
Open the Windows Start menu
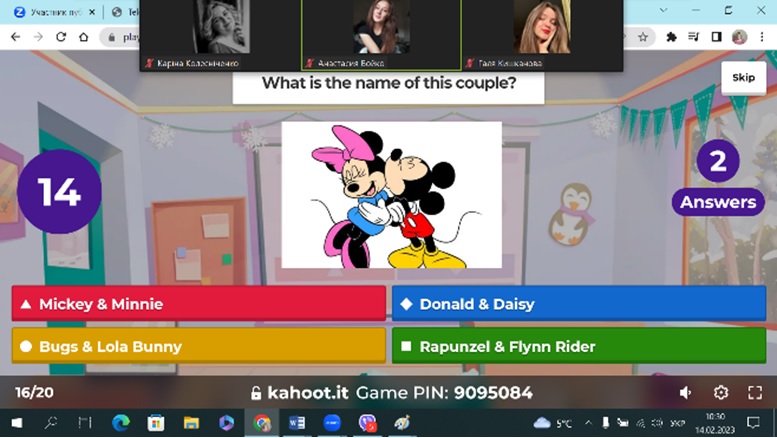coord(17,423)
